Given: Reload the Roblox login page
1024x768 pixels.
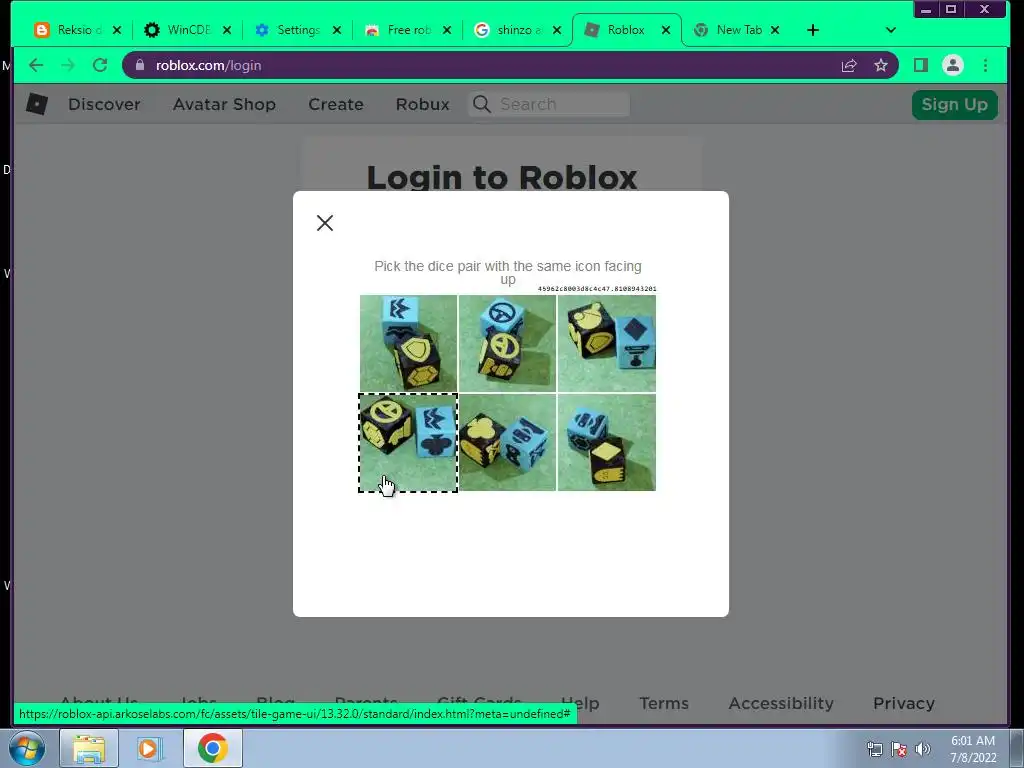Looking at the screenshot, I should 100,65.
